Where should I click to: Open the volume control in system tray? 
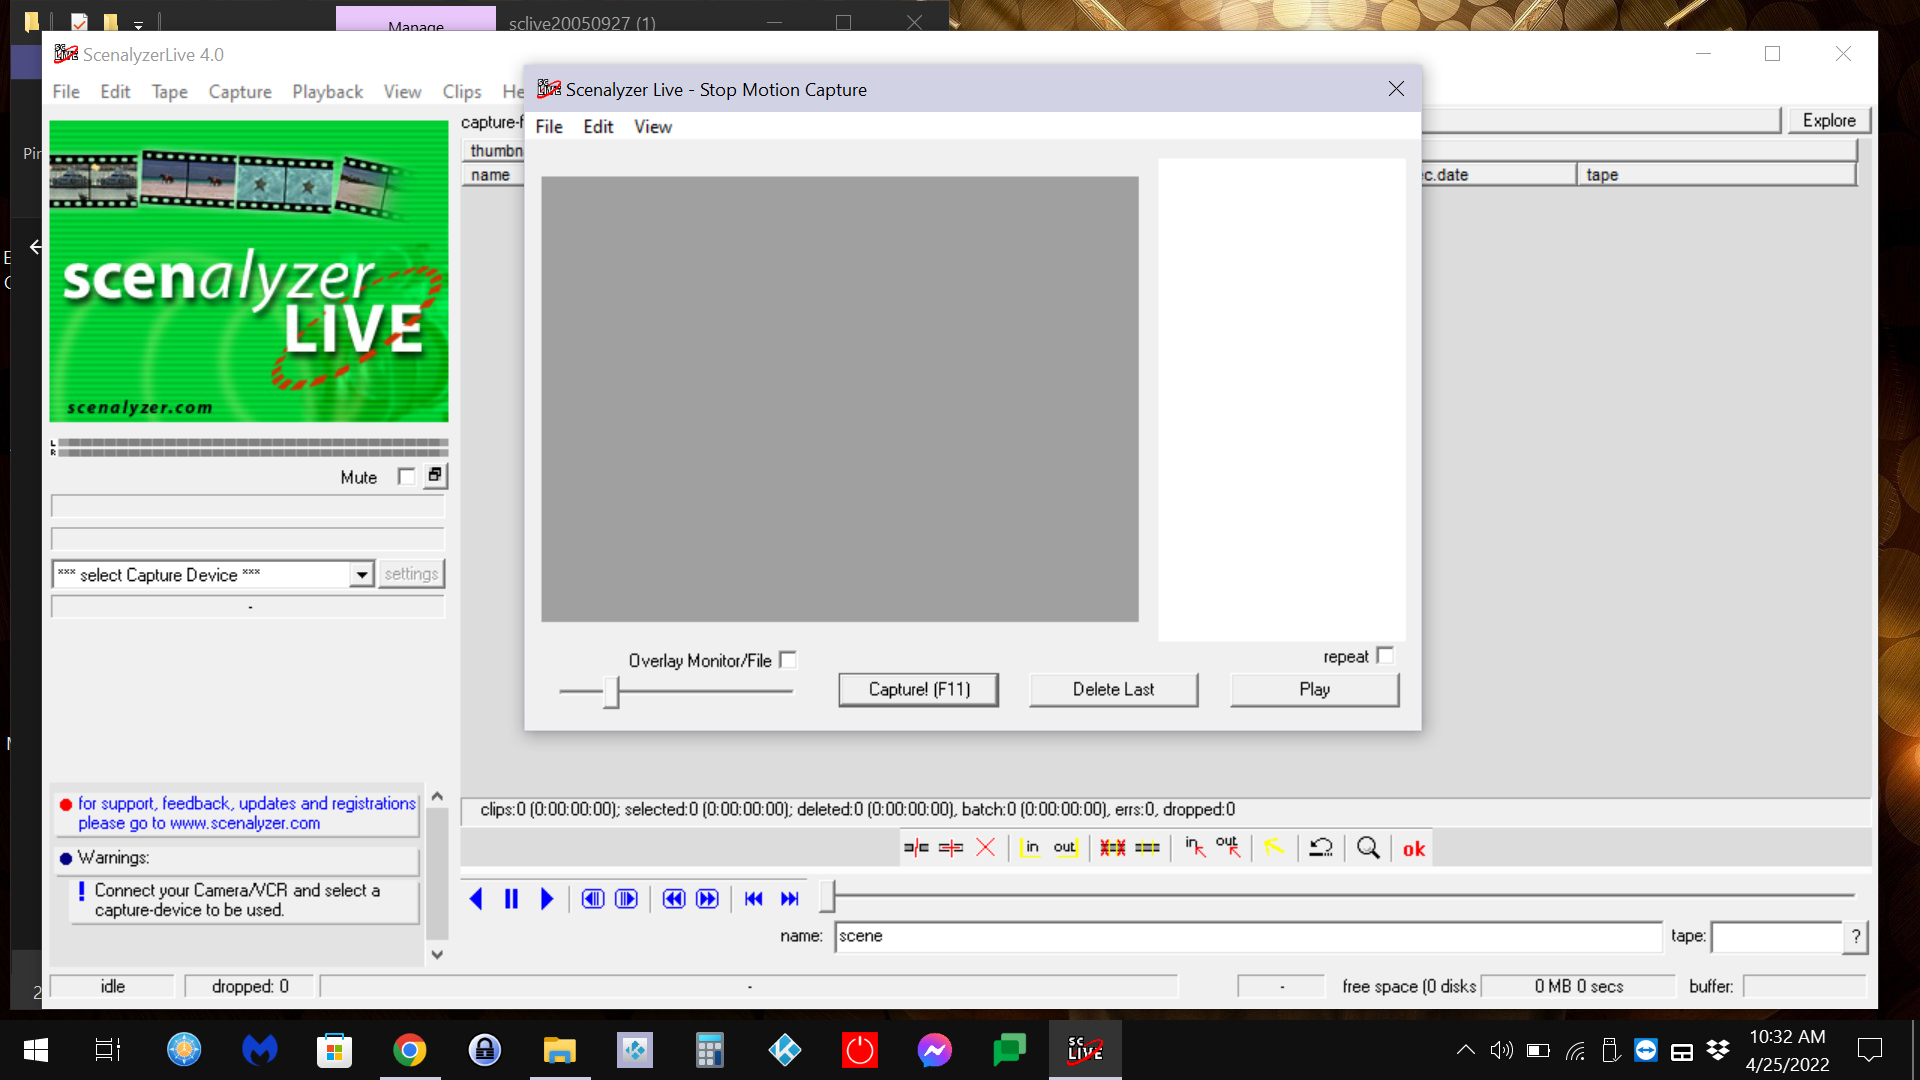[1501, 1050]
